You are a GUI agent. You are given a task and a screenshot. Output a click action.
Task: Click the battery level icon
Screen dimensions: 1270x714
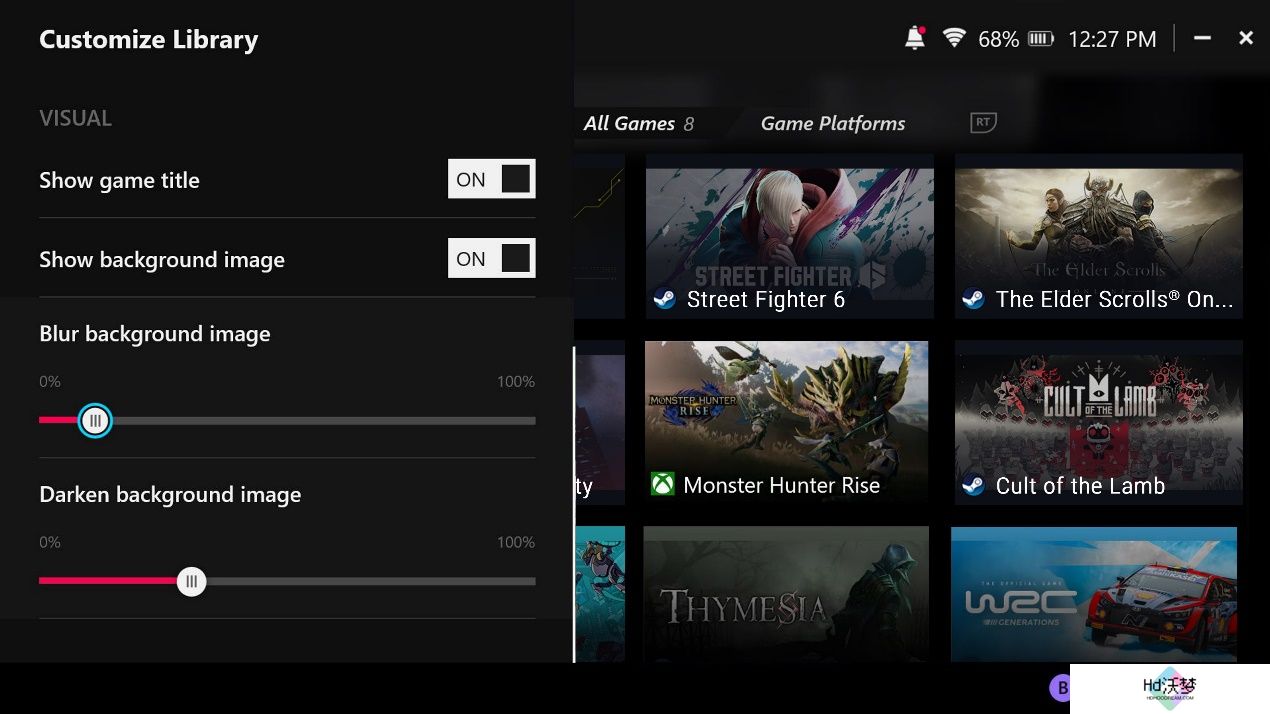tap(1041, 39)
